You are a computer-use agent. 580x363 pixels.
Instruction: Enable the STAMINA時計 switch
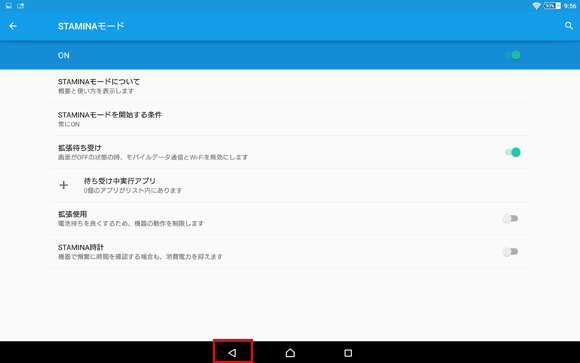[510, 252]
